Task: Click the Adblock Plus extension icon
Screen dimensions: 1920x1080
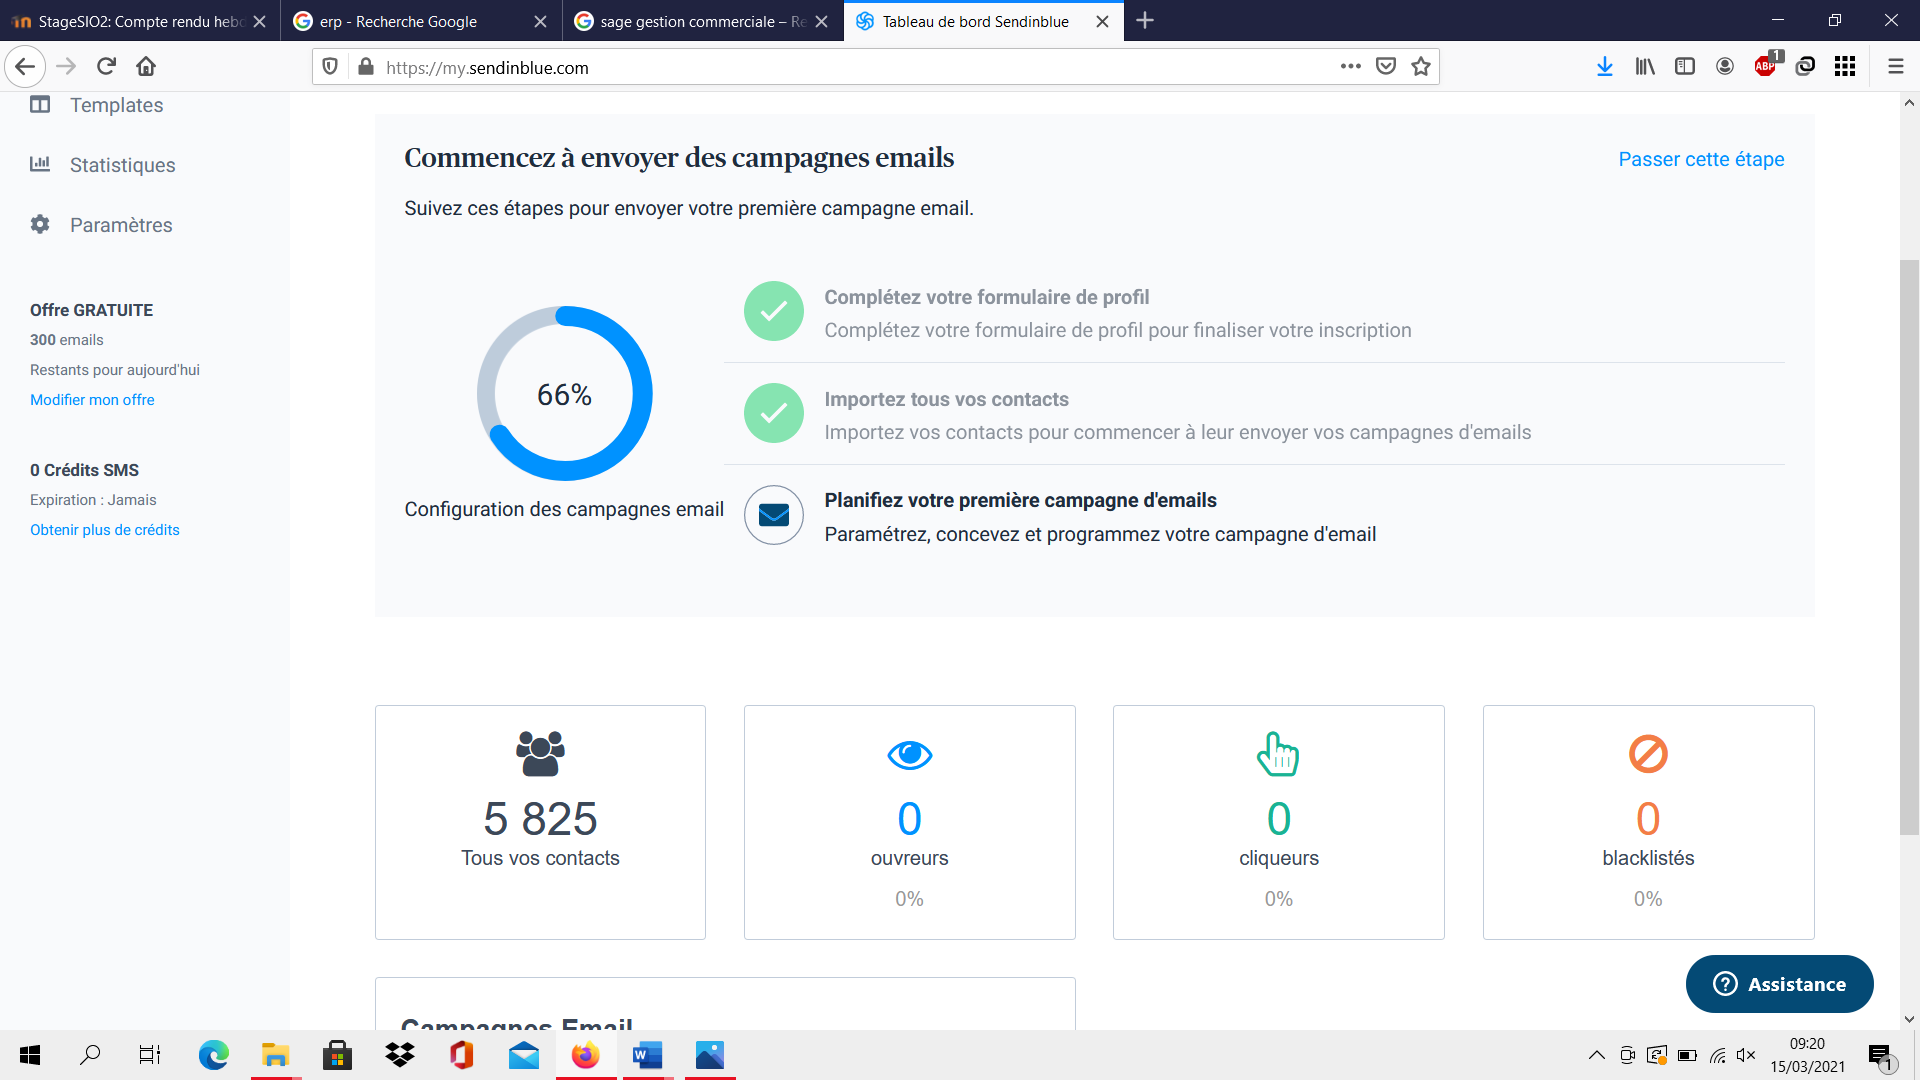Action: (1765, 67)
